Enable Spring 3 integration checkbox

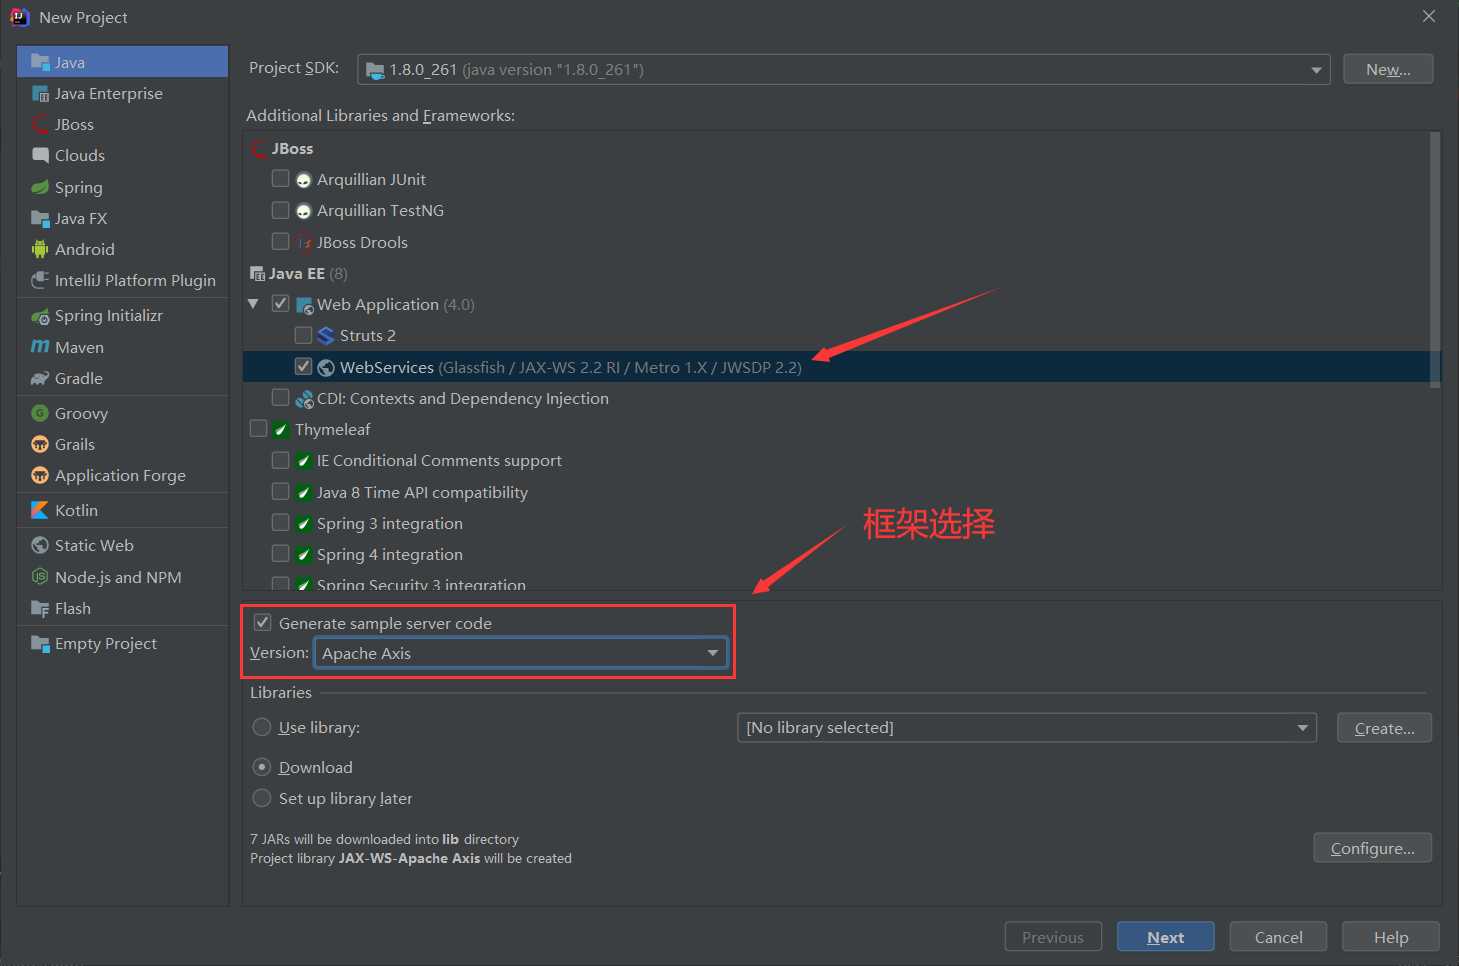[x=280, y=522]
